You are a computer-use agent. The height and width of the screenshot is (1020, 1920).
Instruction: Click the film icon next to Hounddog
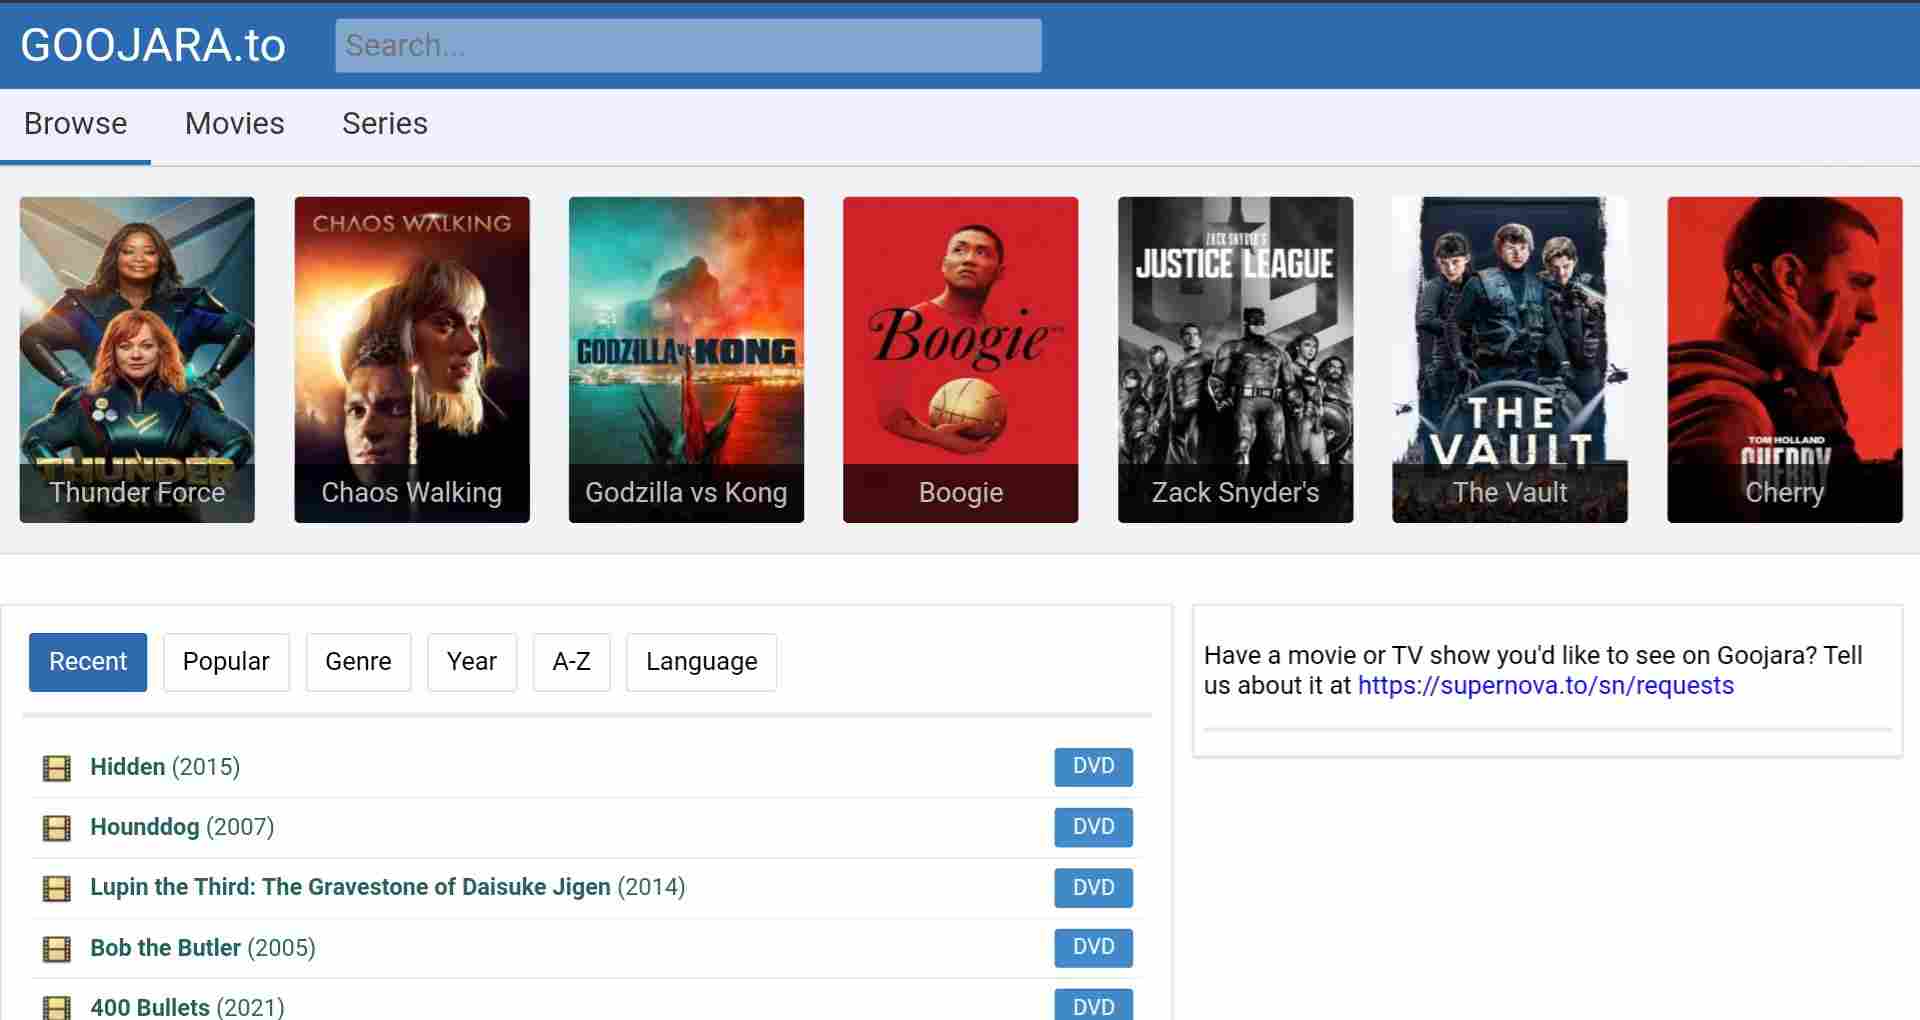pos(57,828)
